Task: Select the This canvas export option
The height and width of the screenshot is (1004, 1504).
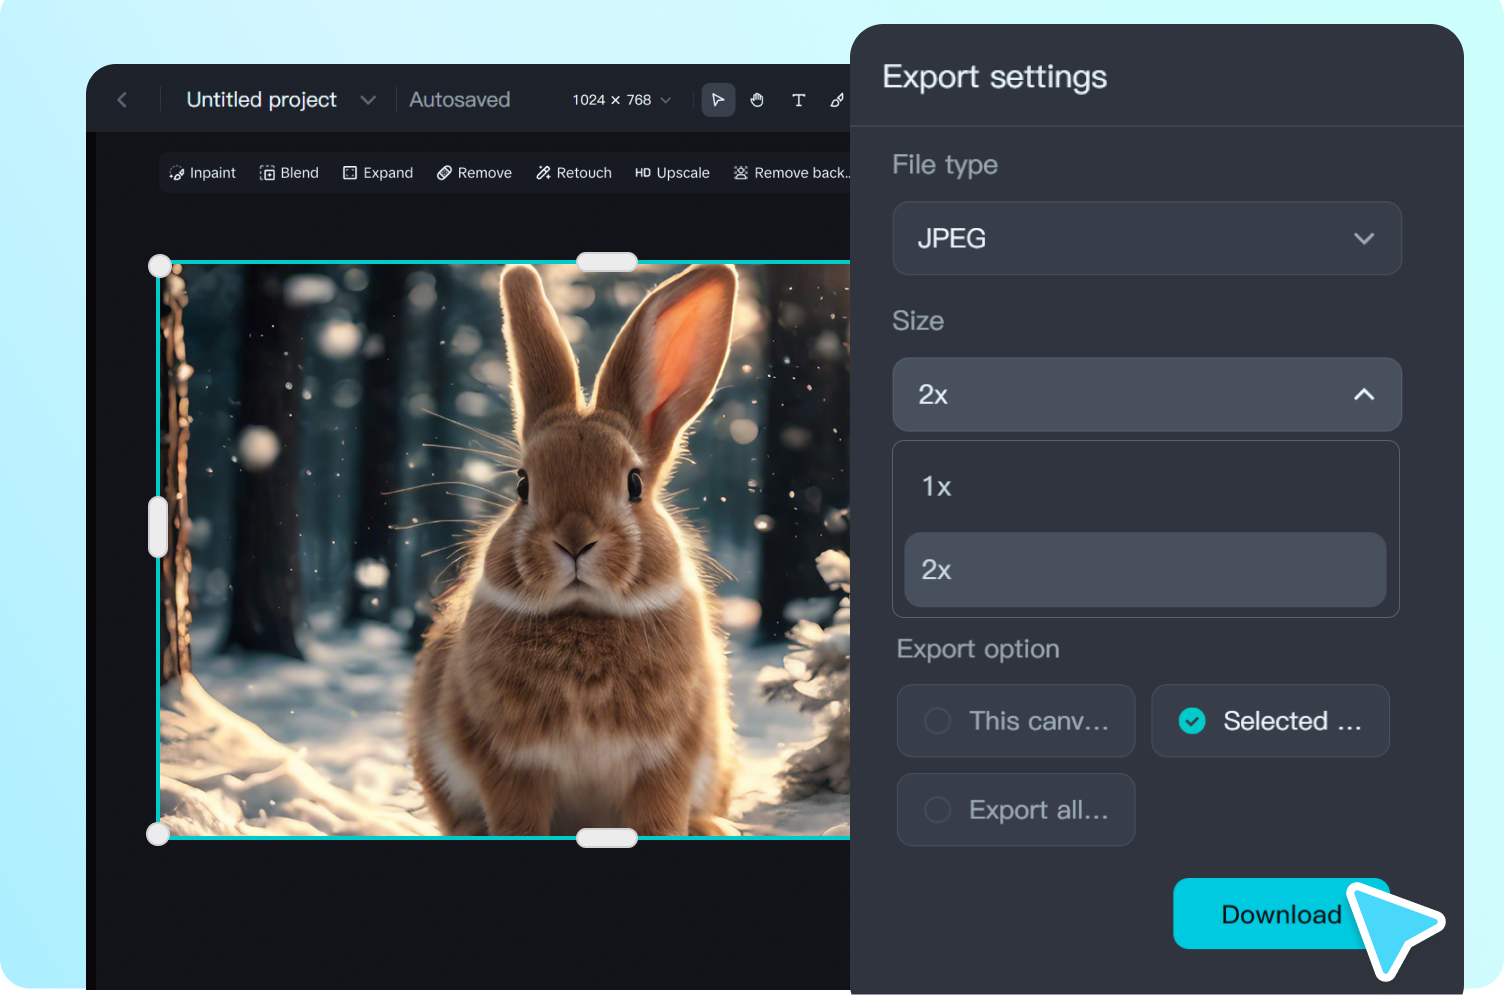Action: coord(1015,720)
